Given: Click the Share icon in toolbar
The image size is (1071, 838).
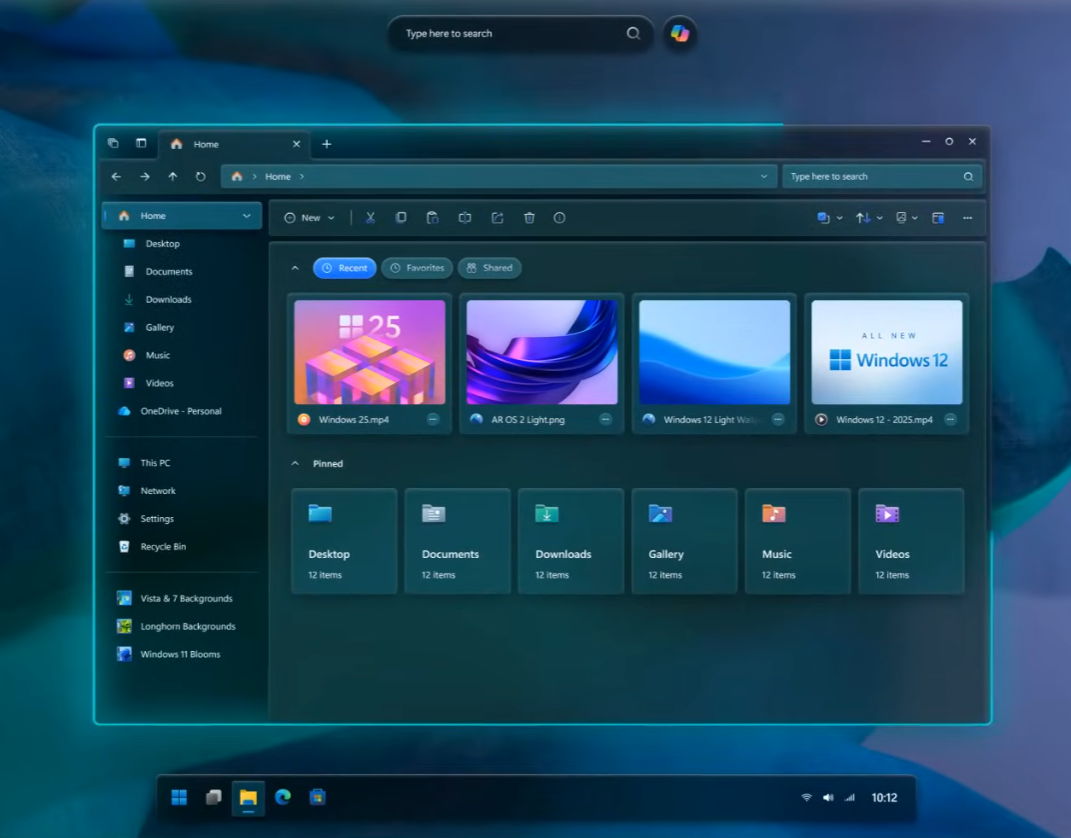Looking at the screenshot, I should (x=497, y=218).
